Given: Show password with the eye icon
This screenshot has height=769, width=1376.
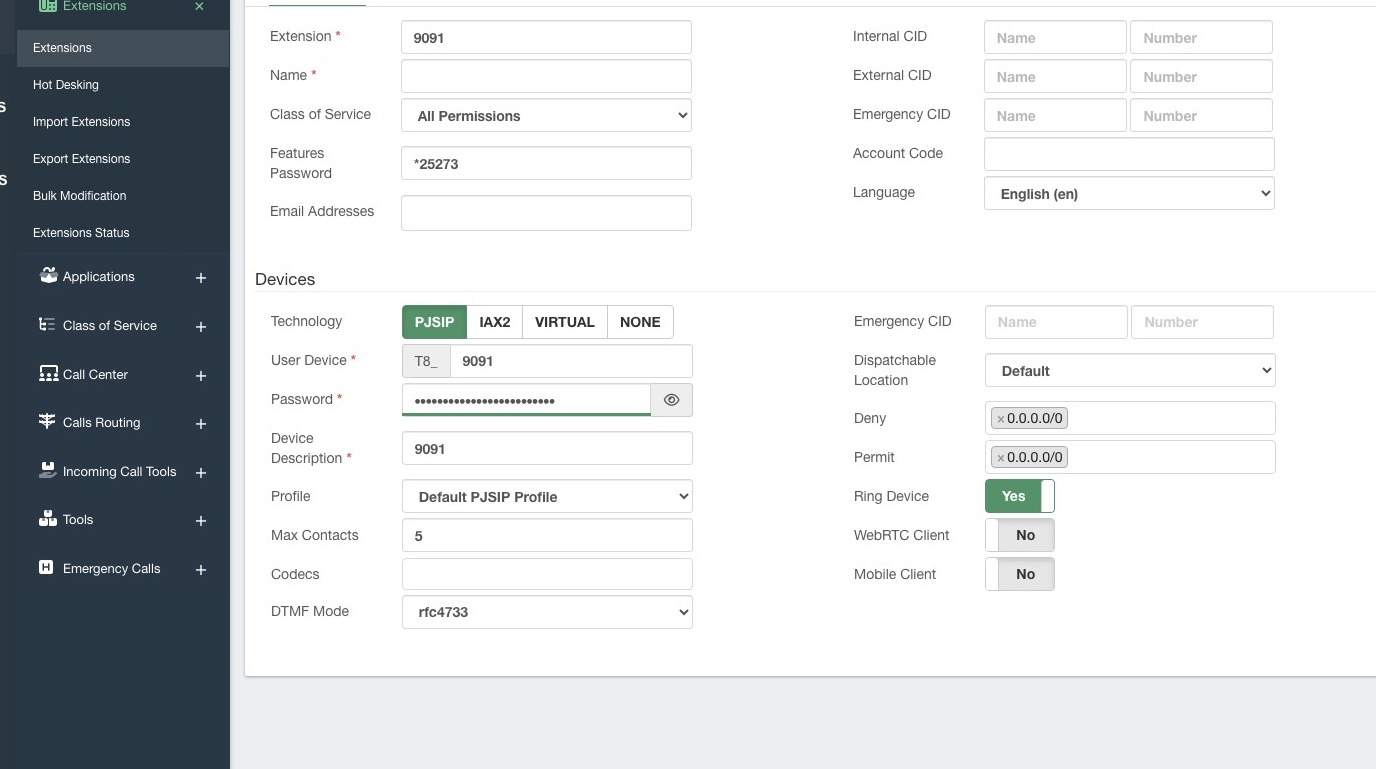Looking at the screenshot, I should click(671, 400).
